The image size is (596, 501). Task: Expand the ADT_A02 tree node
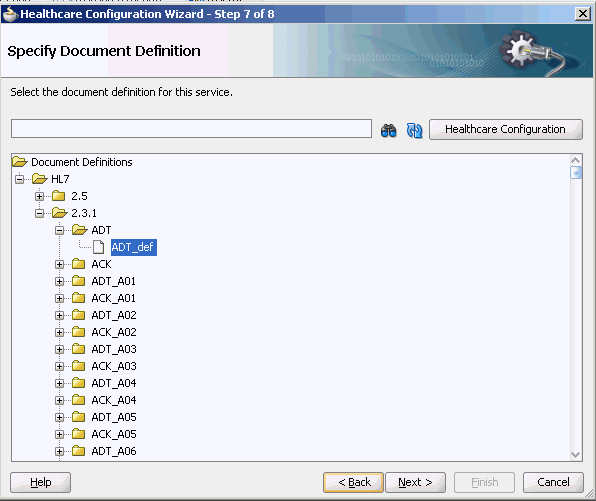(x=59, y=315)
